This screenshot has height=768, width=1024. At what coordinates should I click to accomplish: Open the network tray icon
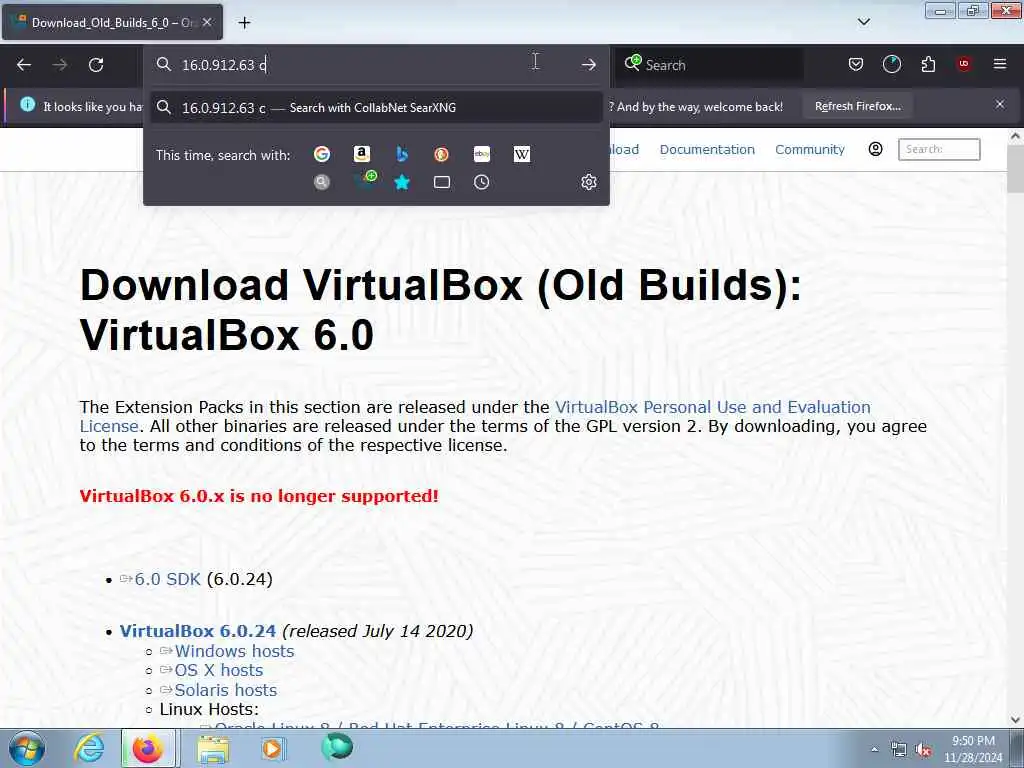pyautogui.click(x=899, y=750)
